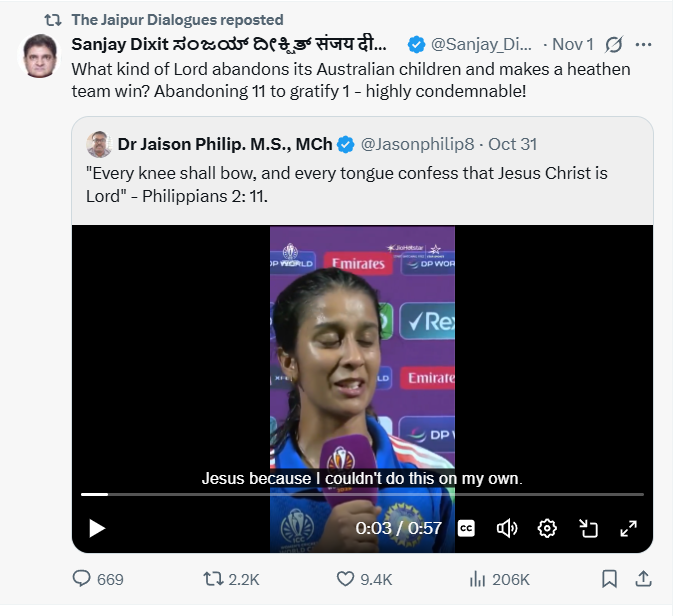Repost this tweet with the retweet icon
Viewport: 681px width, 616px height.
pyautogui.click(x=213, y=579)
